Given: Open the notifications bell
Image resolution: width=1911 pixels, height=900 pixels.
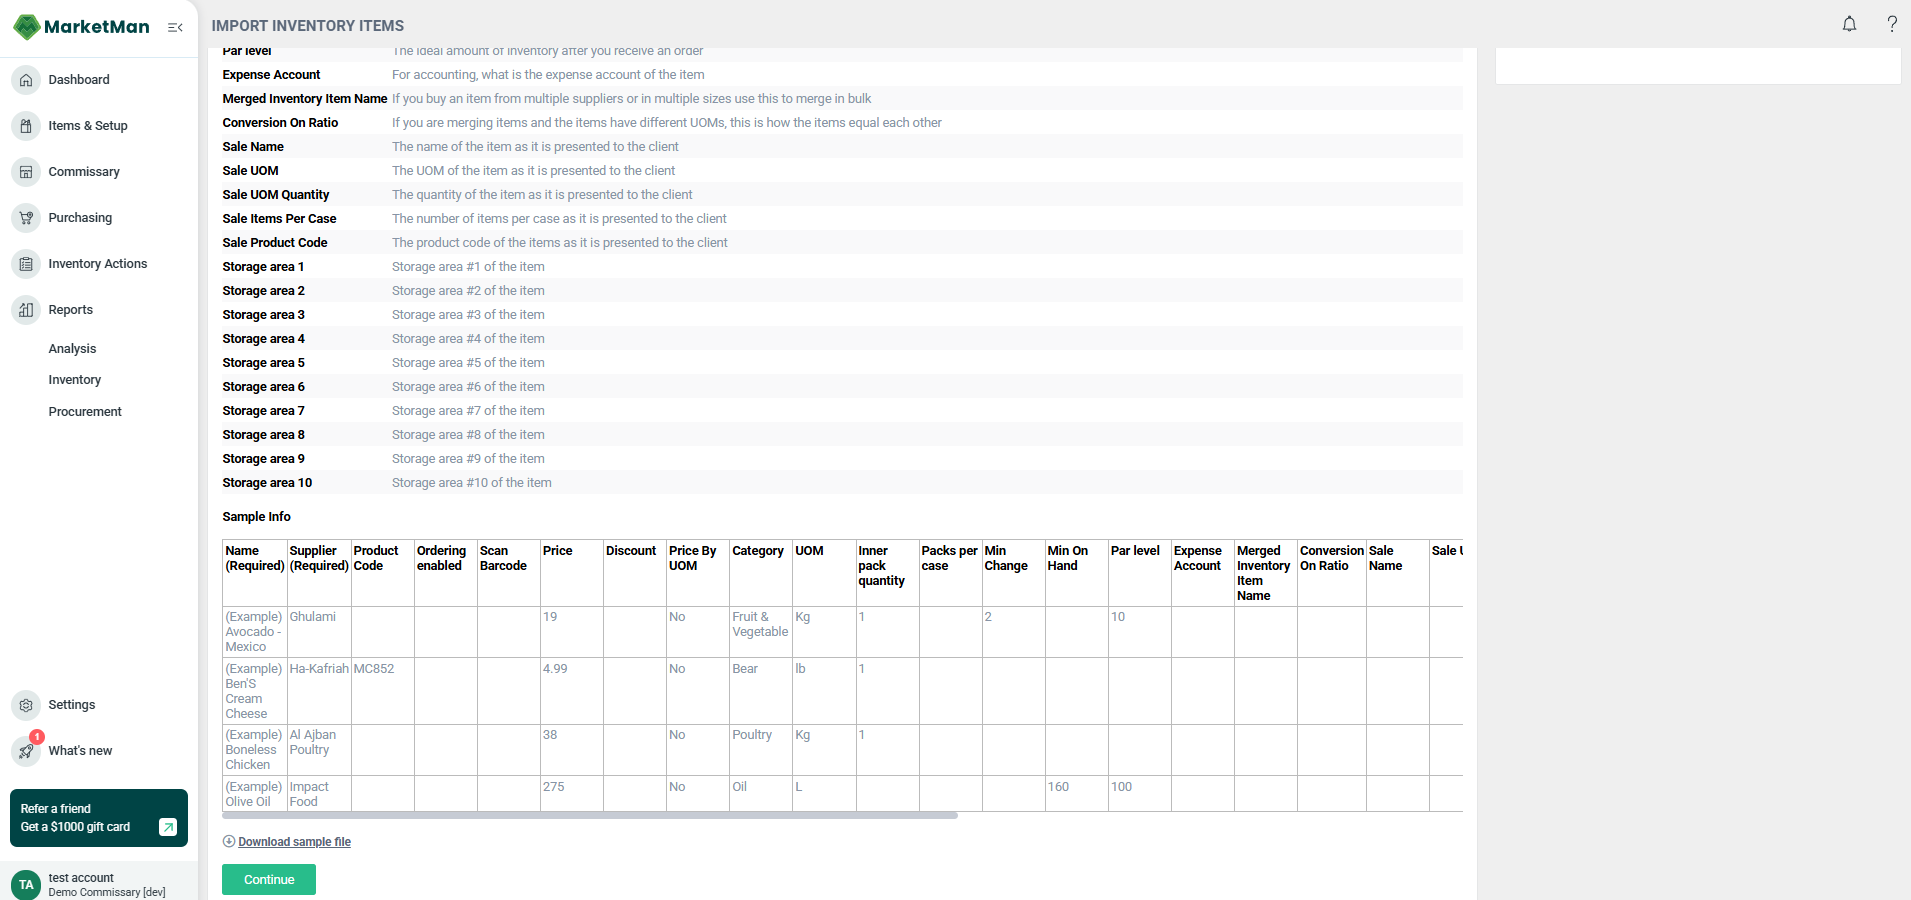Looking at the screenshot, I should click(x=1848, y=23).
